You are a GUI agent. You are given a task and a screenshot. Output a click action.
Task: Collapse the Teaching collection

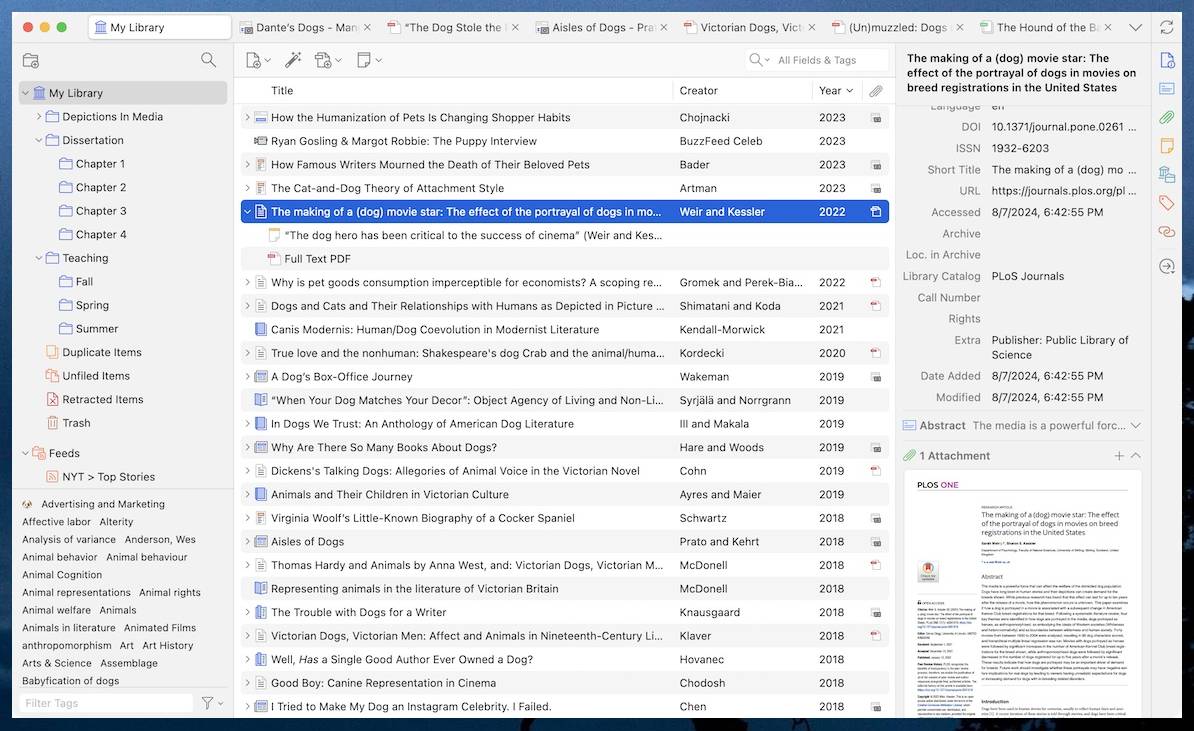pyautogui.click(x=39, y=258)
